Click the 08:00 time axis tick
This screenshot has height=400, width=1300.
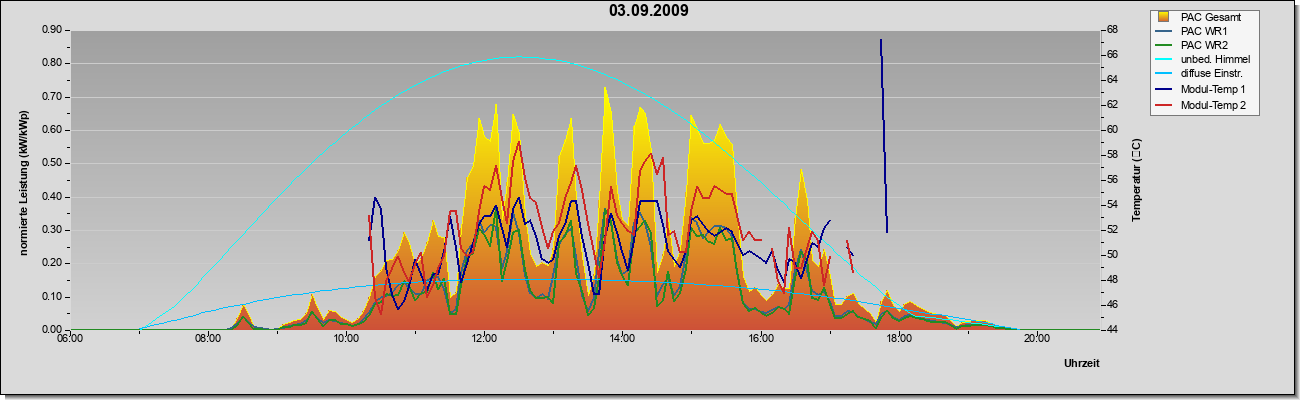pos(207,339)
